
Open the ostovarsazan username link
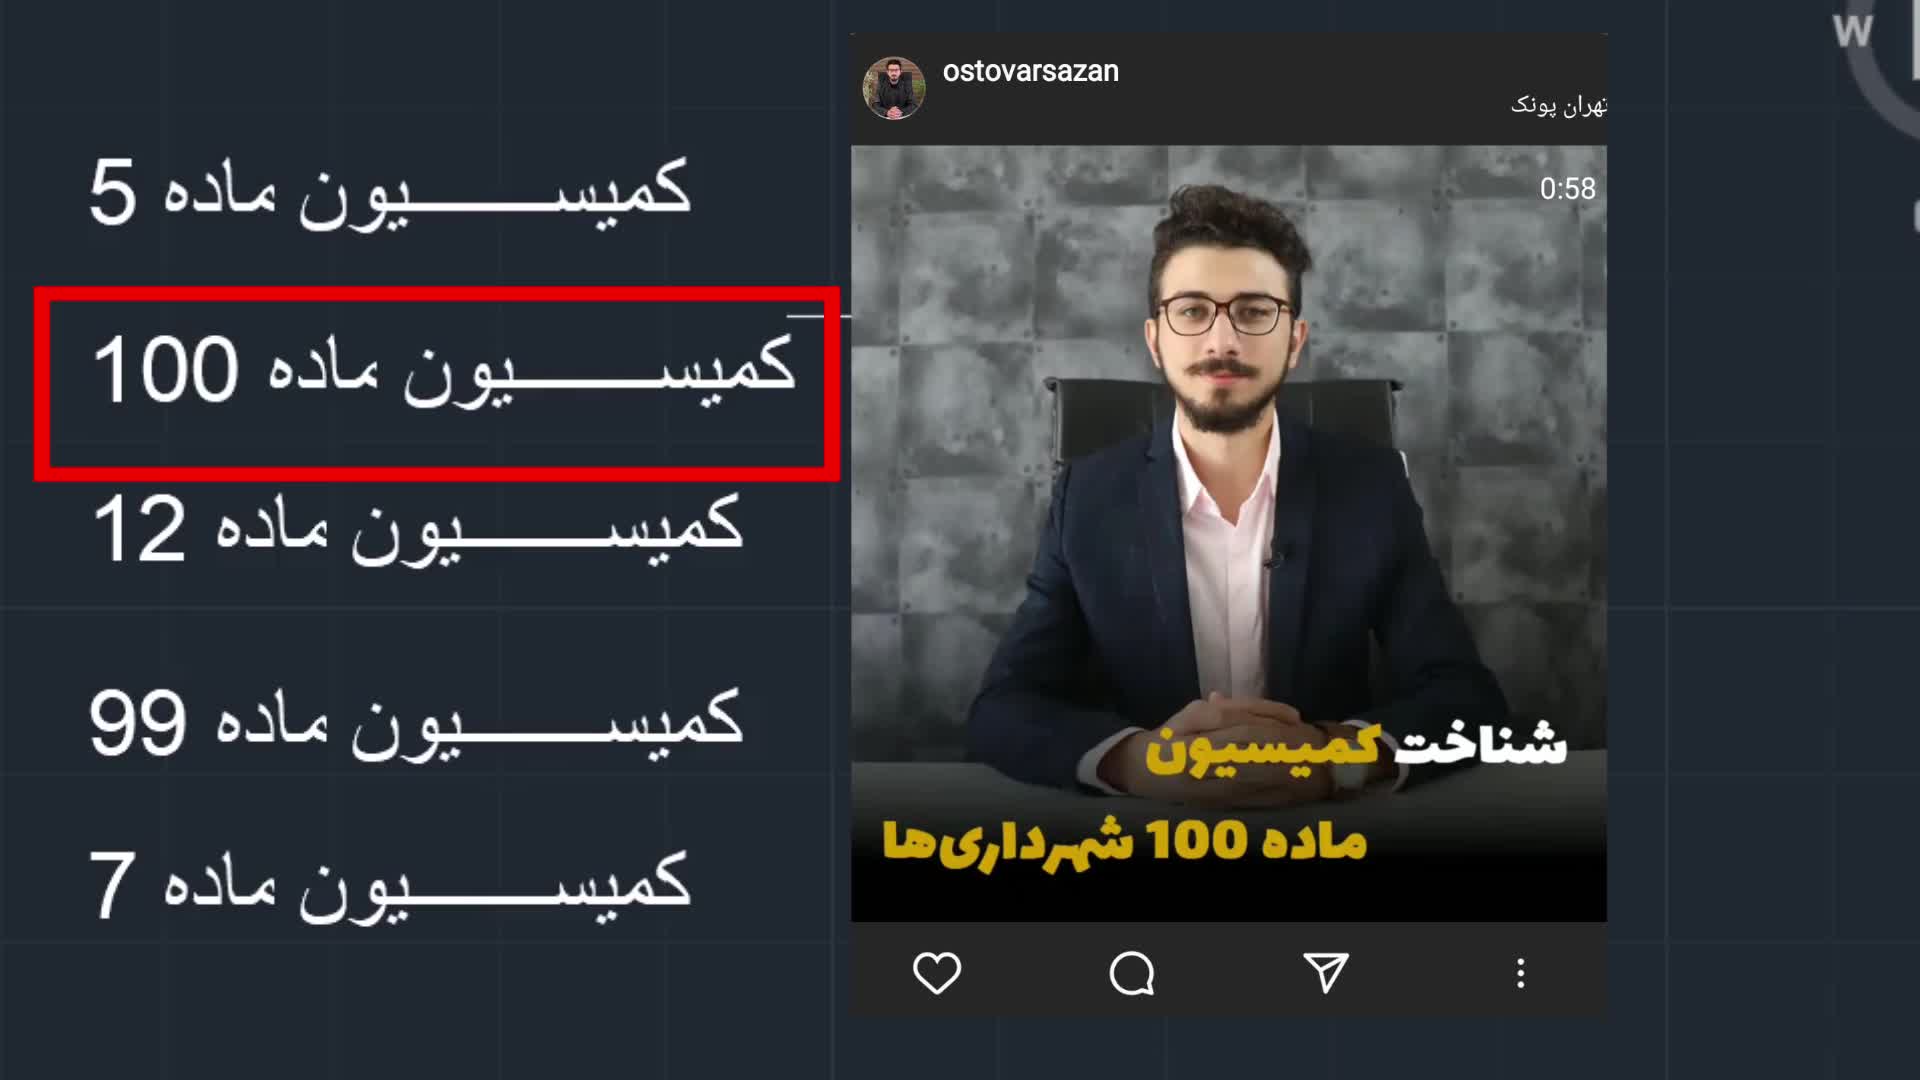(1030, 72)
